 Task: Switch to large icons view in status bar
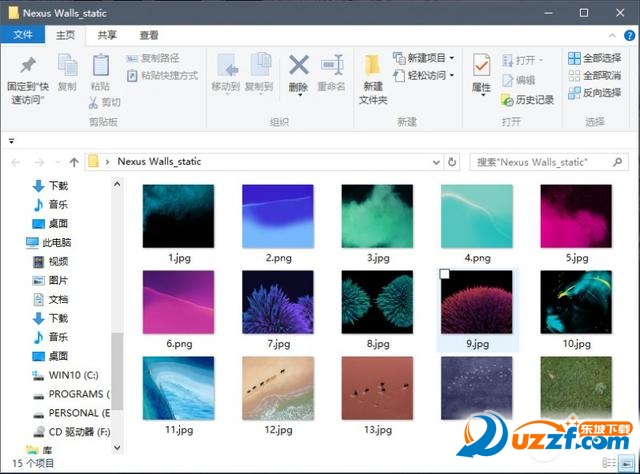(626, 463)
